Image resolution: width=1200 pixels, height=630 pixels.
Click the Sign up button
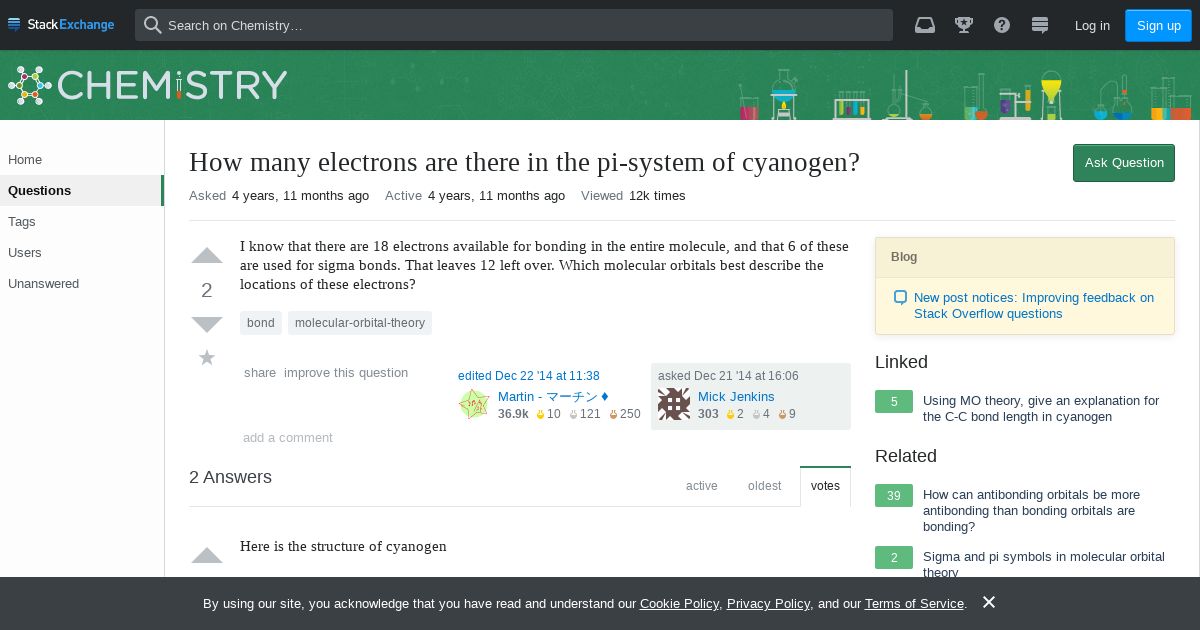click(x=1159, y=25)
